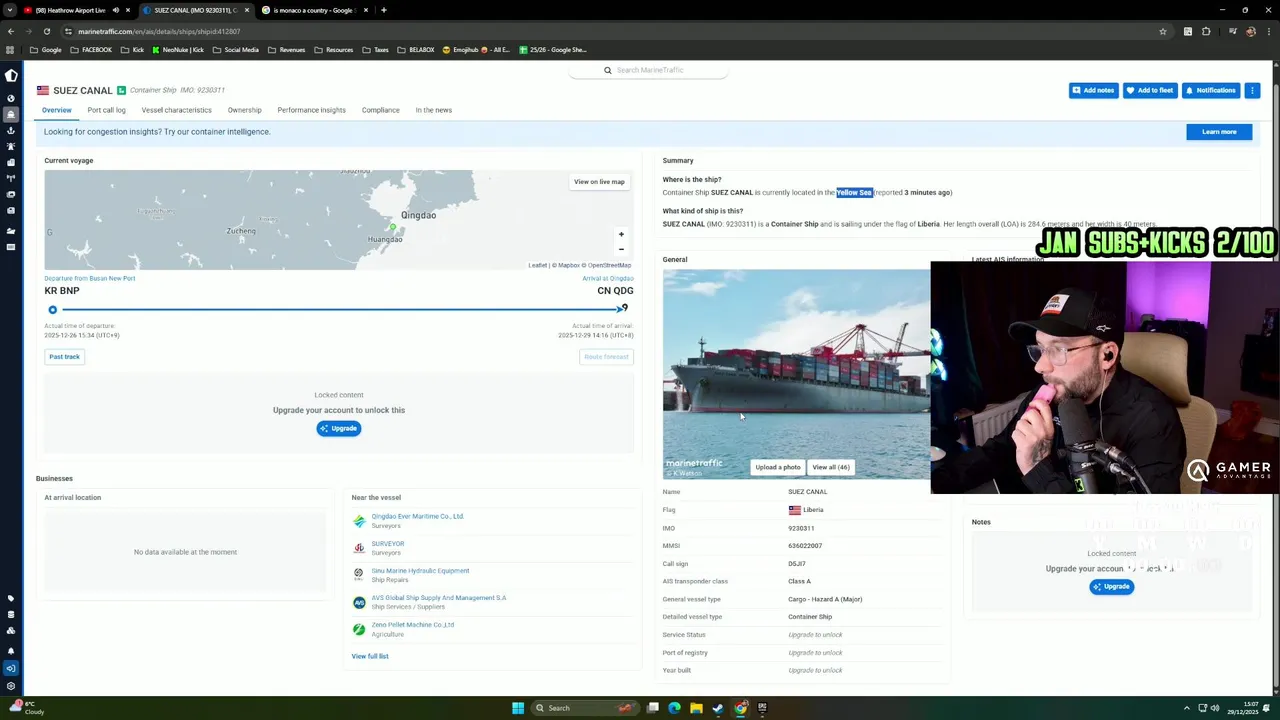Click the SUEZ CANAL ship photo
This screenshot has width=1280, height=720.
[796, 374]
